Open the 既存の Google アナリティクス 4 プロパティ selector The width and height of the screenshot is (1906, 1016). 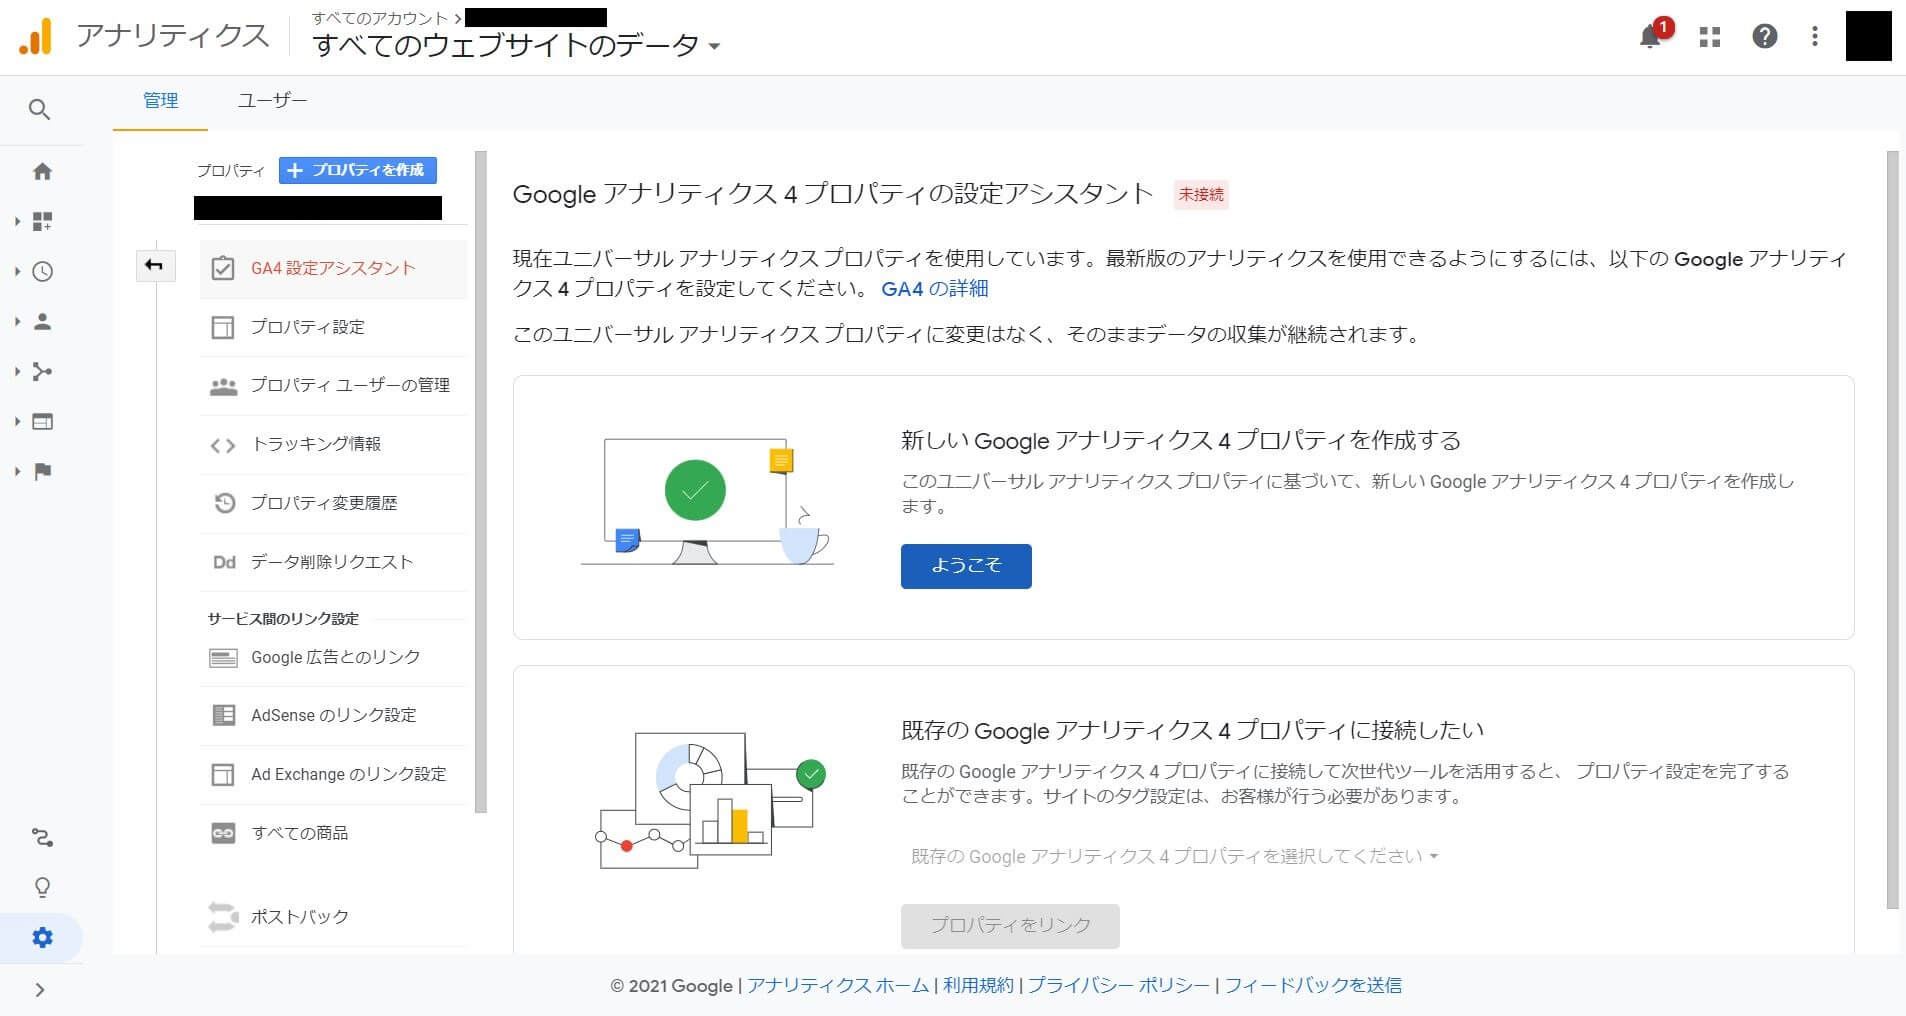(x=1172, y=856)
